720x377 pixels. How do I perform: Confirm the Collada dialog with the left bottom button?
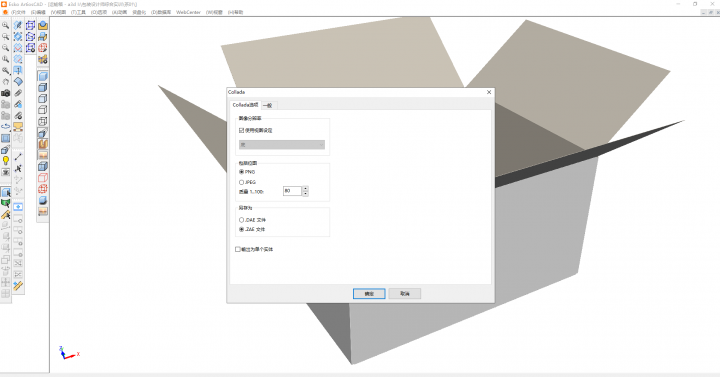click(369, 293)
